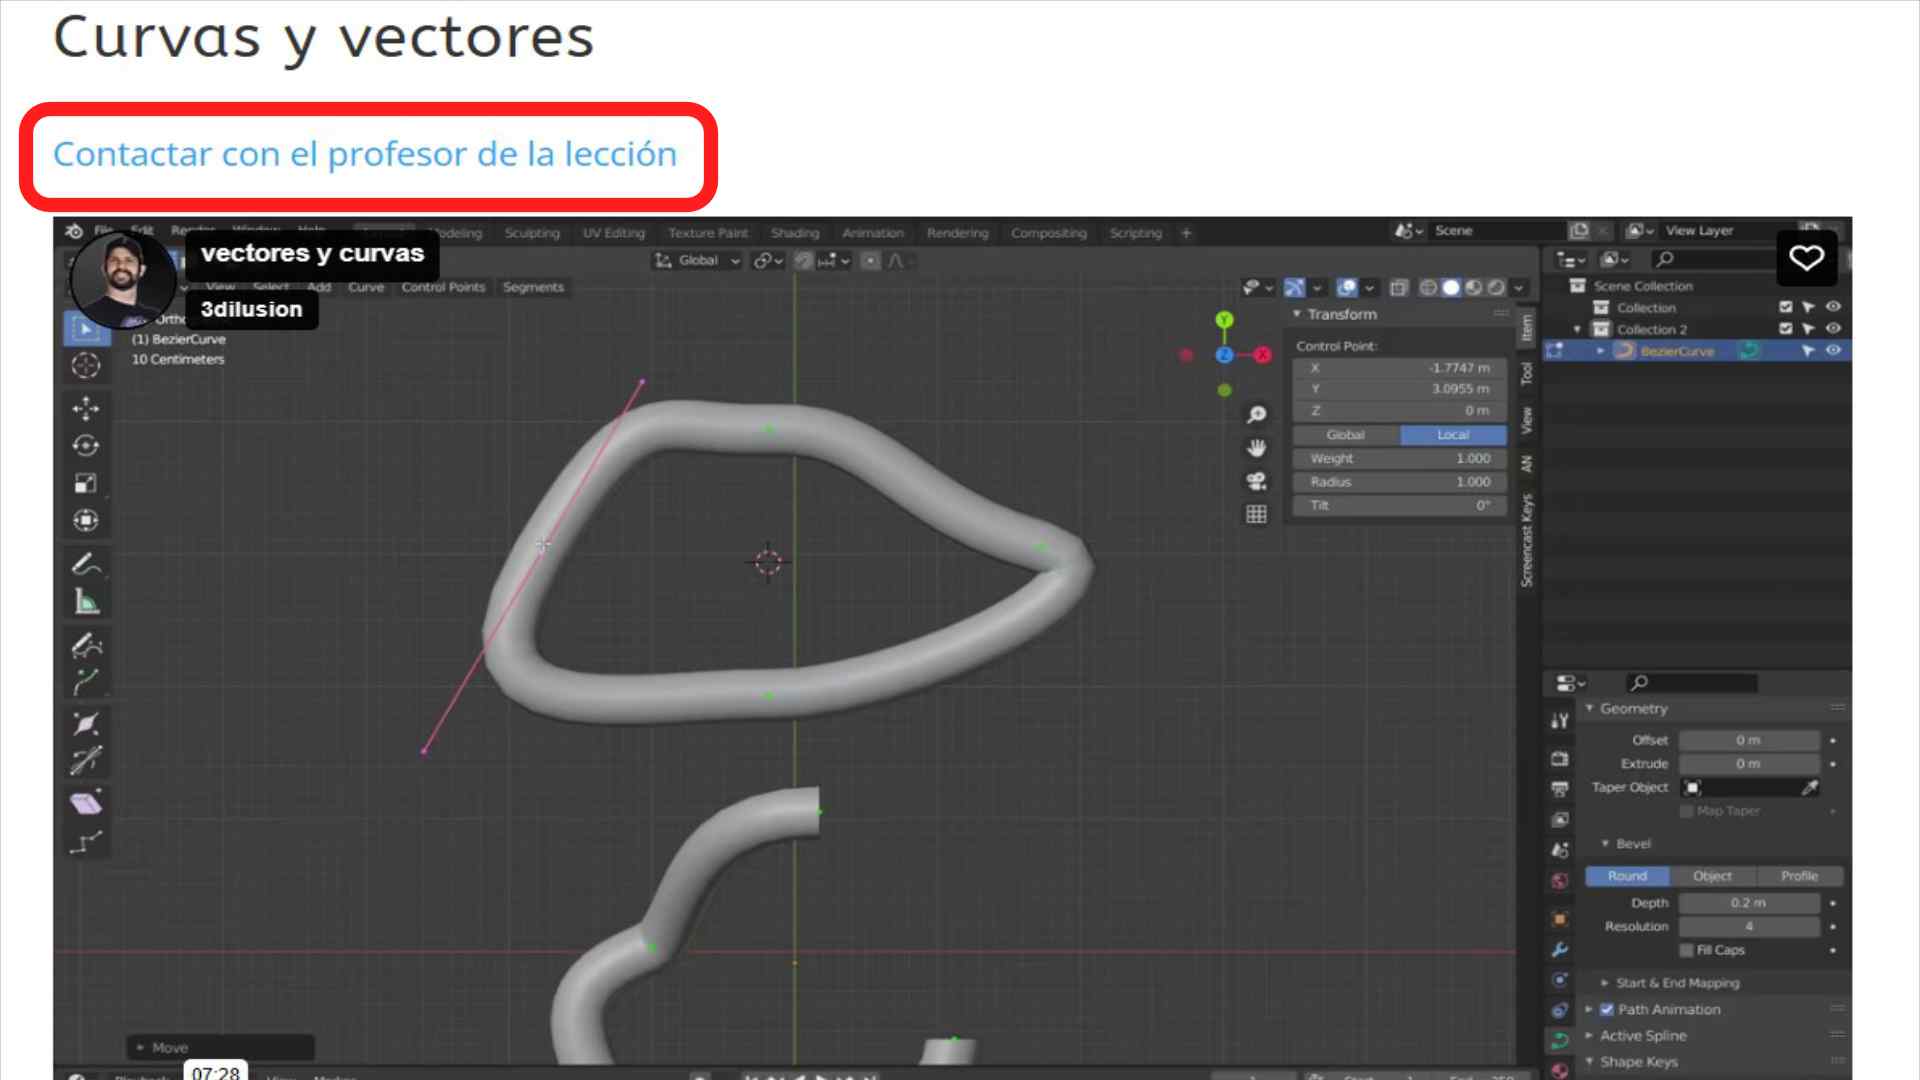Click the Taper Object eyedropper icon
The image size is (1920, 1080).
[1809, 788]
